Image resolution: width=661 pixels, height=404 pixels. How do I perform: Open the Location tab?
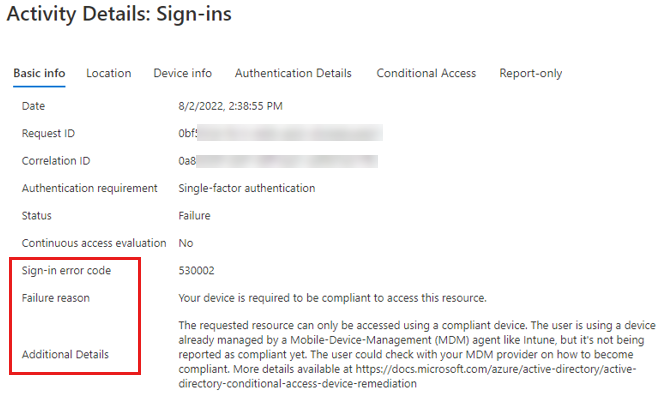[109, 73]
